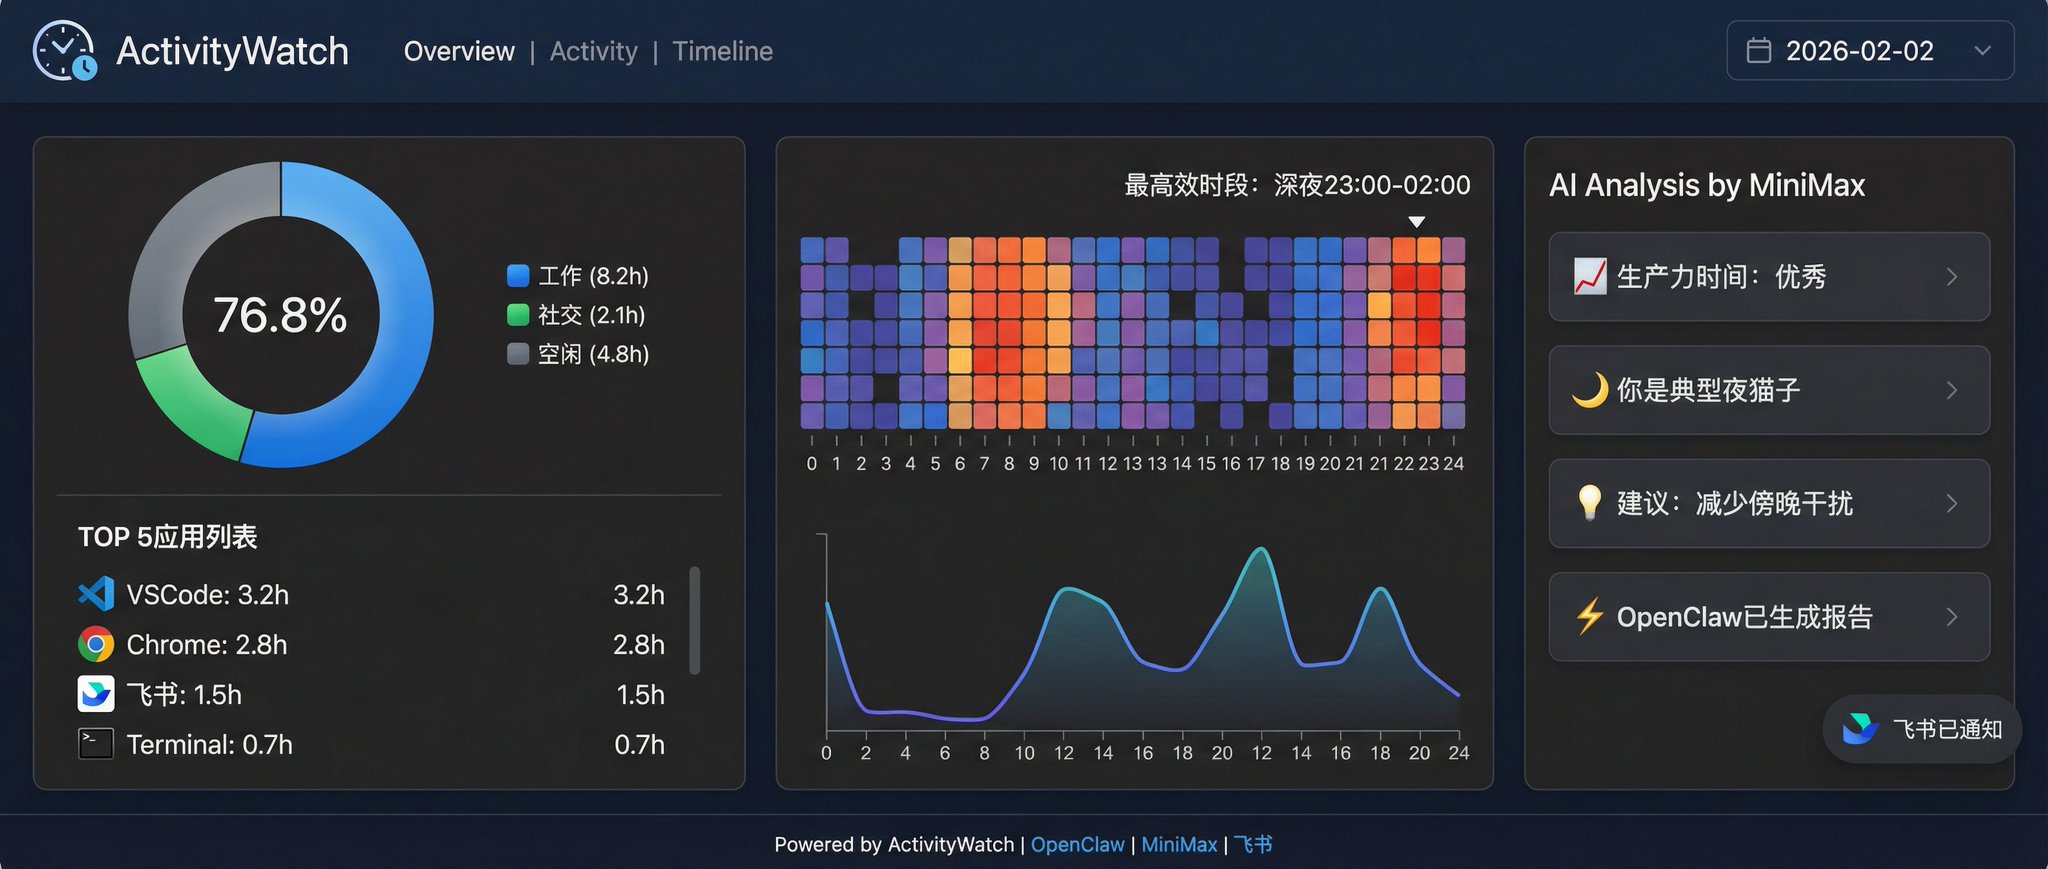Expand the 建议：减少傍晚干扰 card chevron
Image resolution: width=2048 pixels, height=869 pixels.
[x=1952, y=503]
